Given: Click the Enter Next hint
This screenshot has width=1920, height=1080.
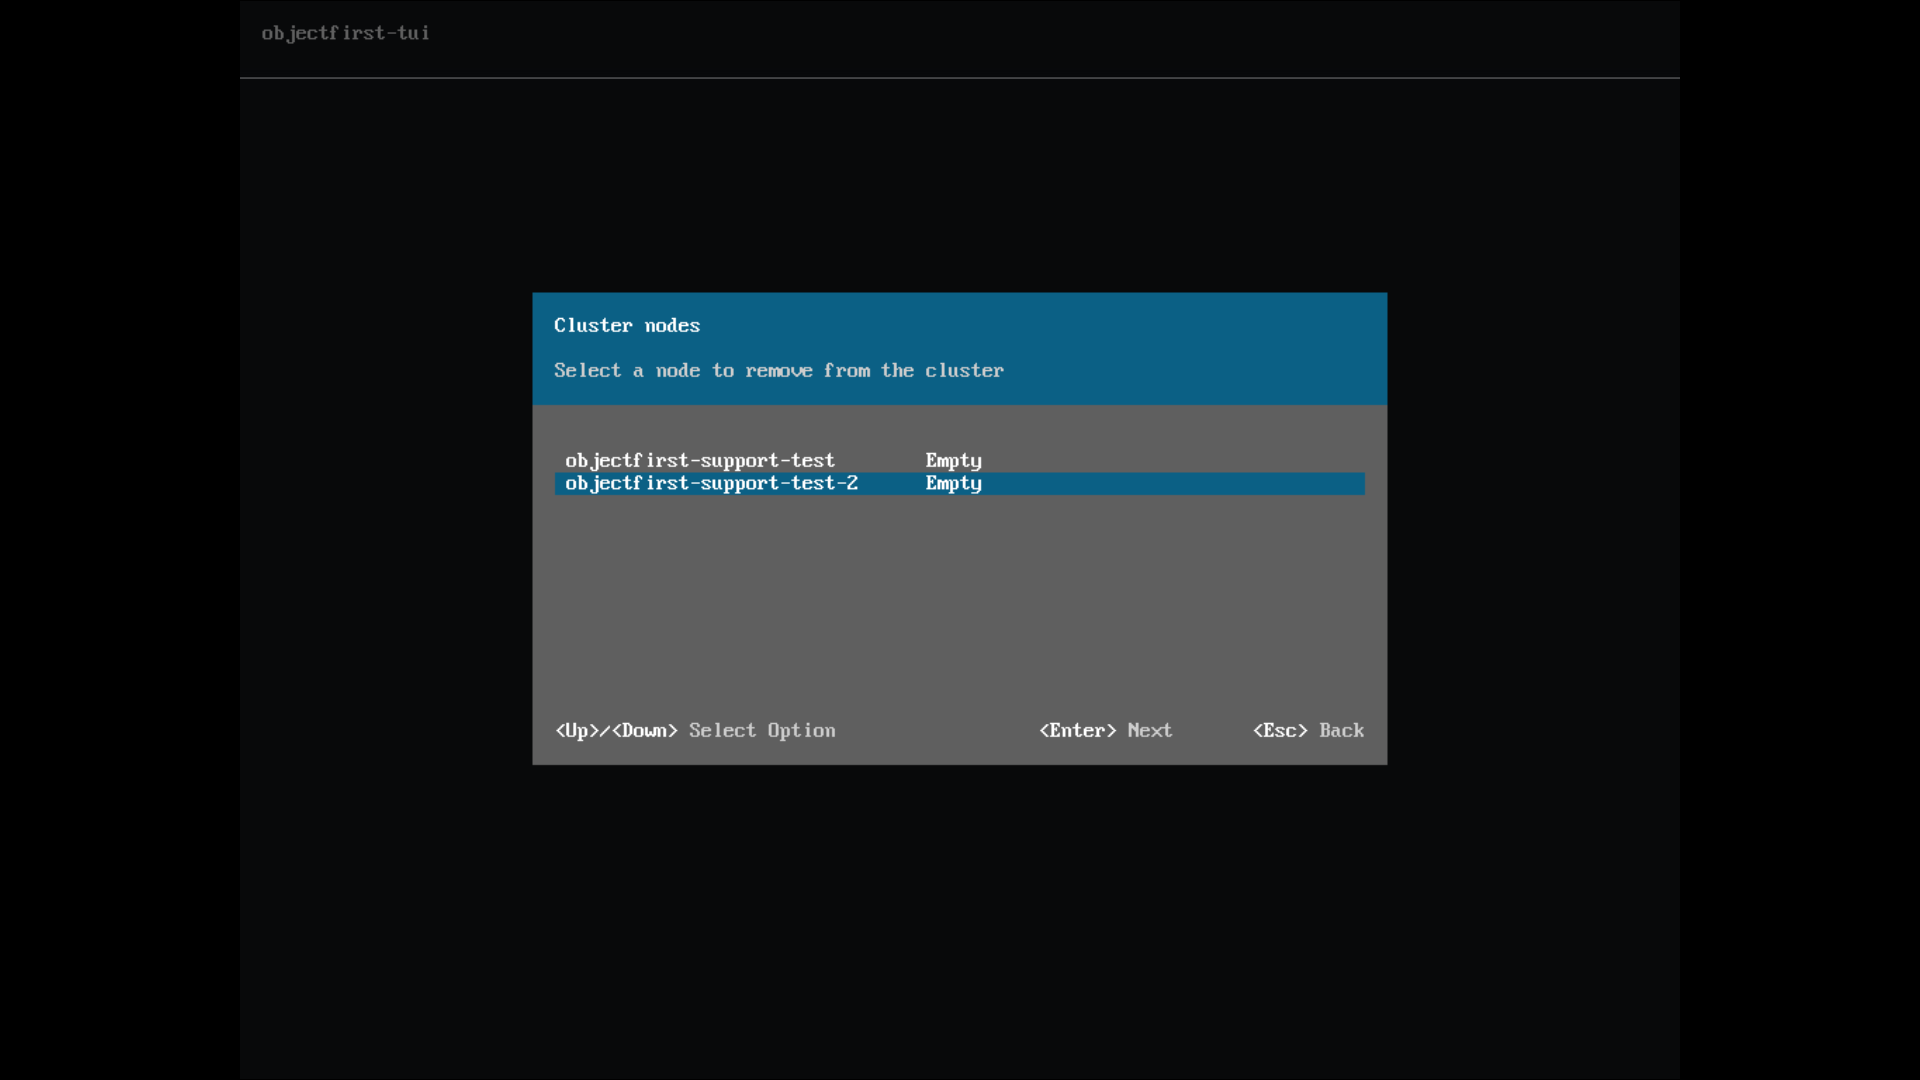Looking at the screenshot, I should tap(1105, 731).
